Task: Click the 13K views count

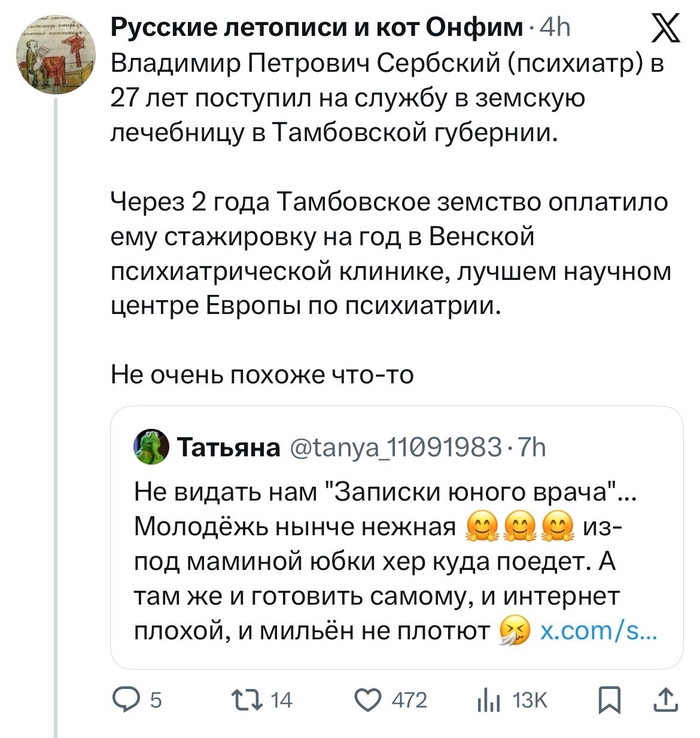Action: 529,701
